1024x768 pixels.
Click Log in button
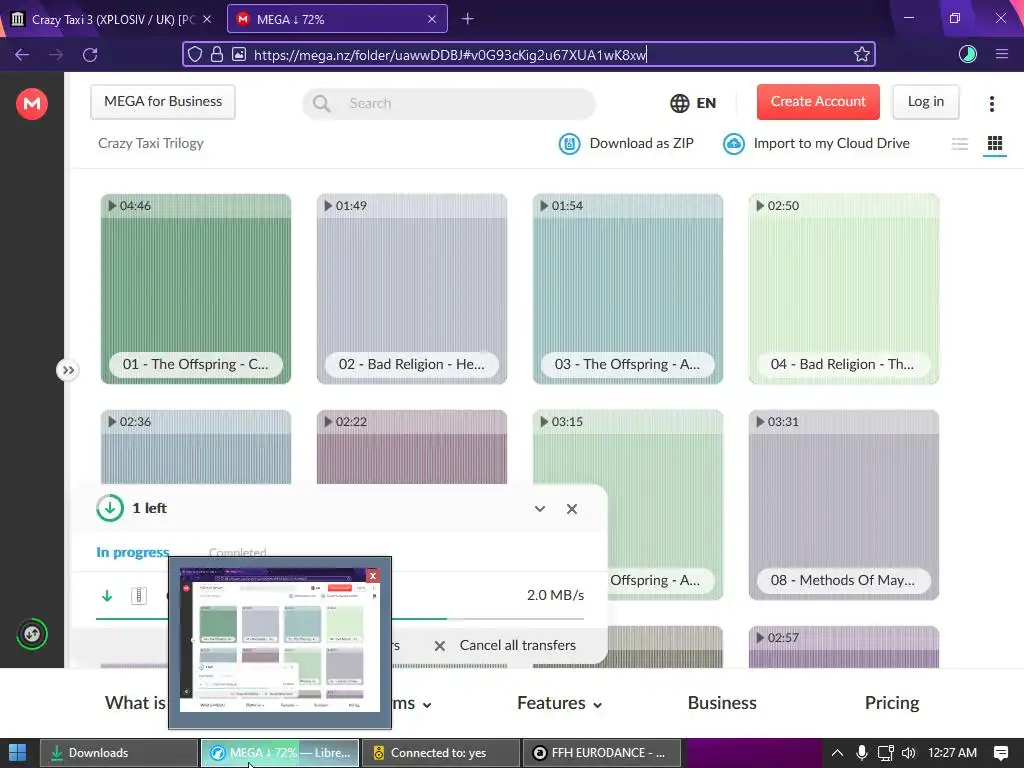925,102
